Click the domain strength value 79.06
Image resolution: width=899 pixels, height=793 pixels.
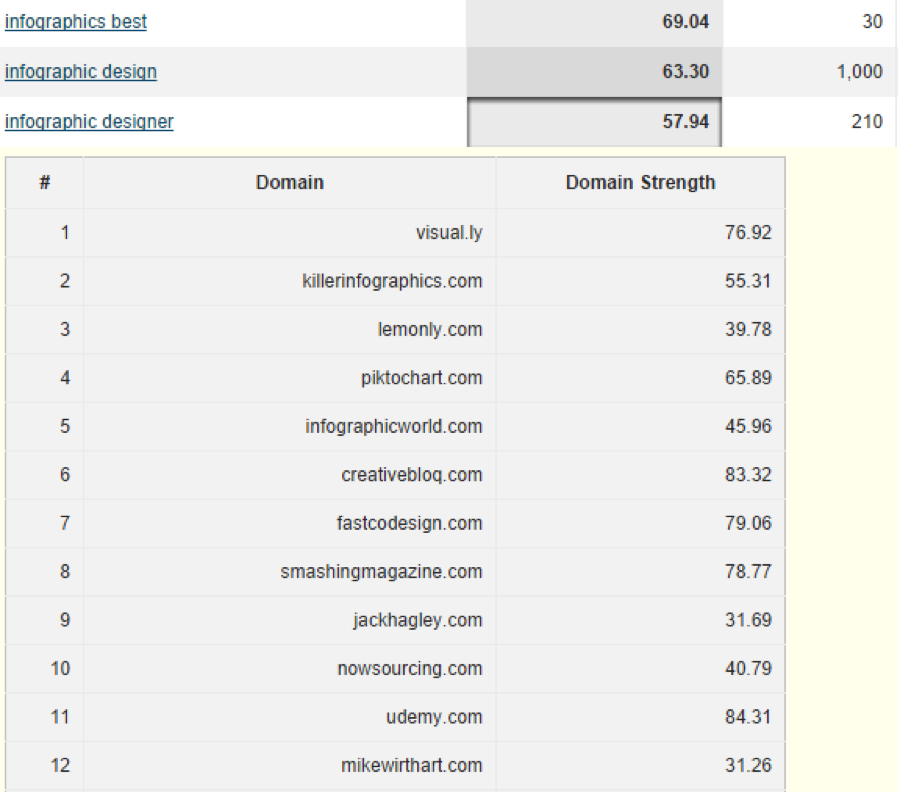[x=748, y=524]
